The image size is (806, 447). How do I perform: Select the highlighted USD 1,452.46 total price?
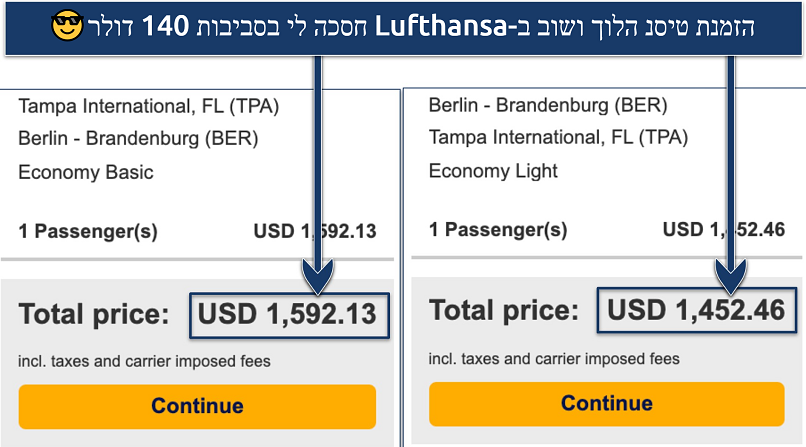coord(696,311)
